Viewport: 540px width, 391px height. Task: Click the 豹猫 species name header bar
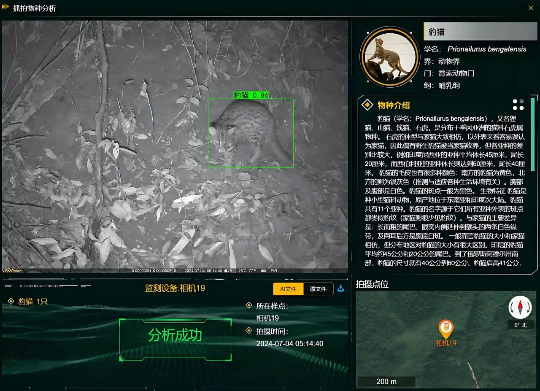coord(480,31)
